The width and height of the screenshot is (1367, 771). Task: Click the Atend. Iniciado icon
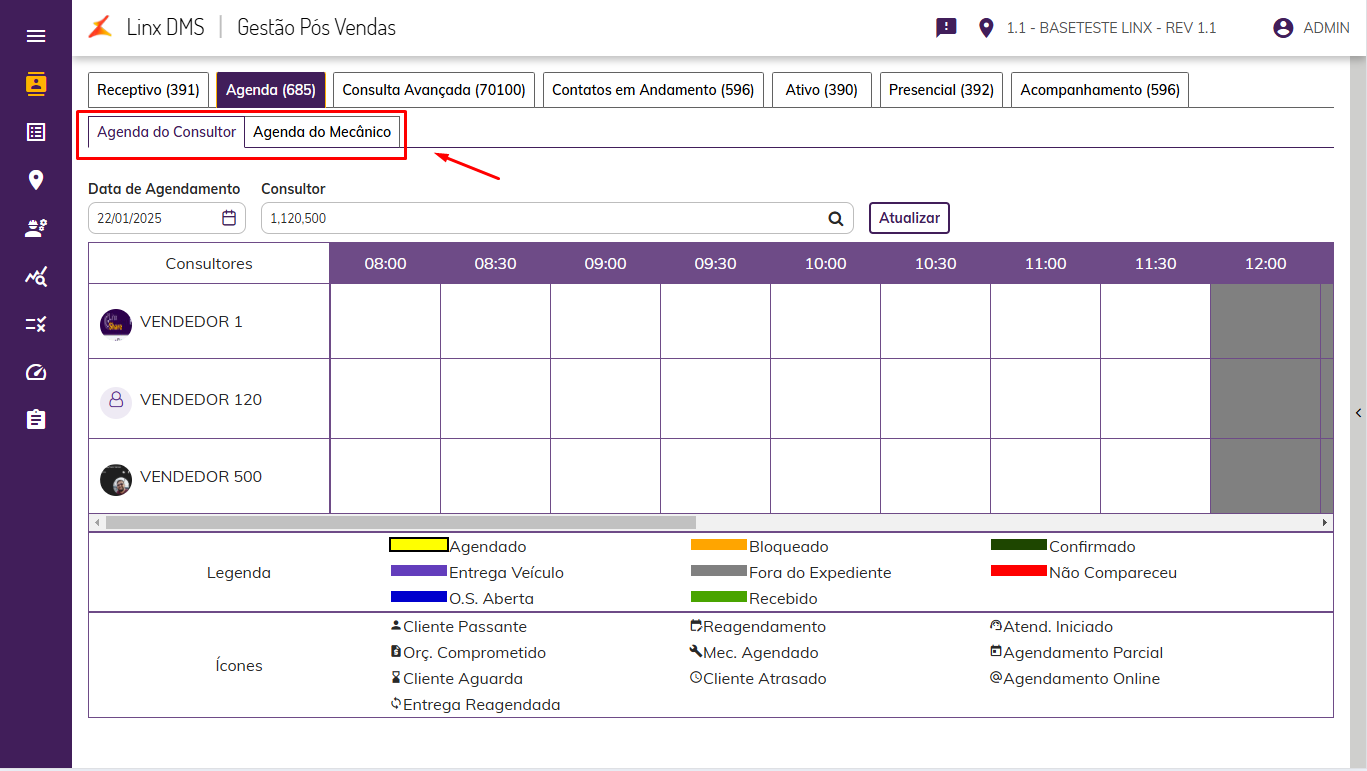point(996,626)
